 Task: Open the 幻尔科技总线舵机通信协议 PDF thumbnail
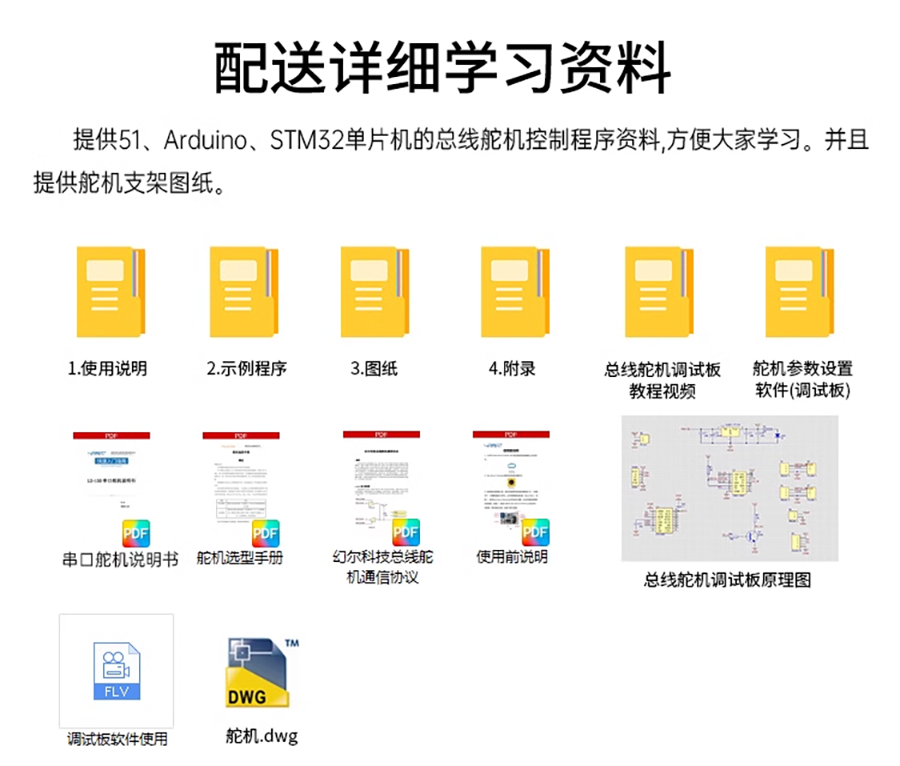pos(382,488)
